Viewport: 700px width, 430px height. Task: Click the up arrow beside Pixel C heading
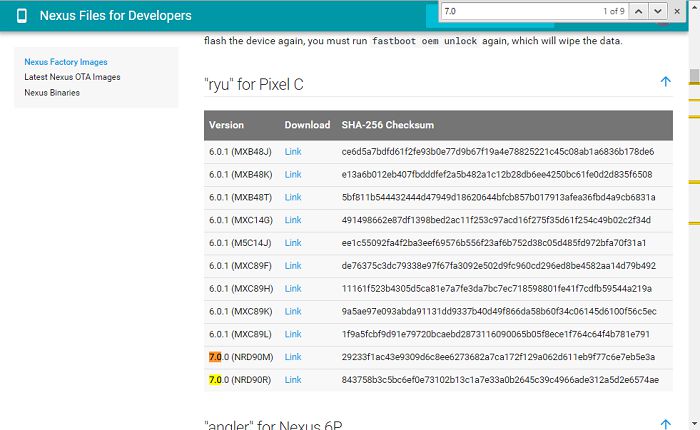[x=666, y=82]
